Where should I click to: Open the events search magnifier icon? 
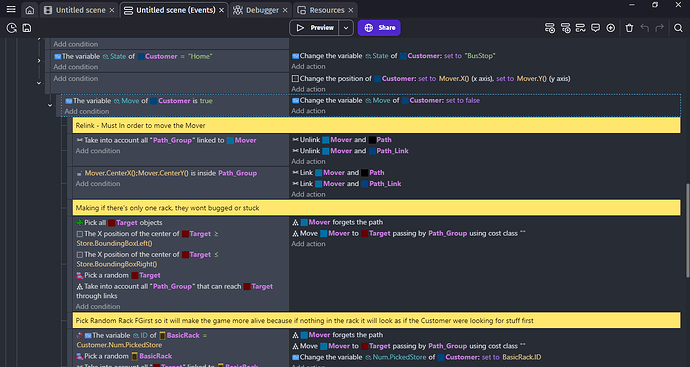678,28
